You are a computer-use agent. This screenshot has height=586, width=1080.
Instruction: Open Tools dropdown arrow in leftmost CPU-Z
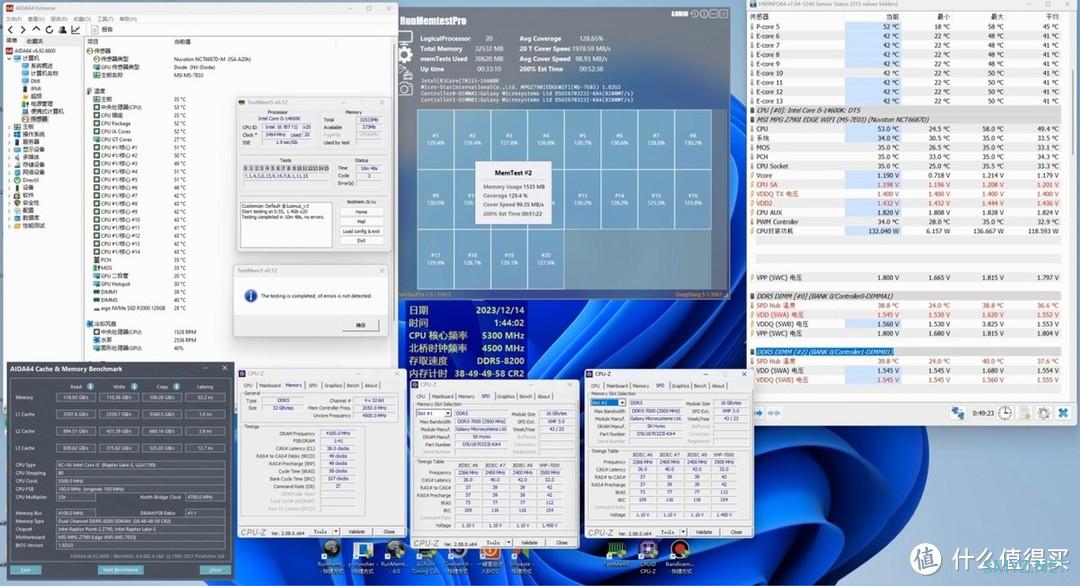(x=336, y=532)
